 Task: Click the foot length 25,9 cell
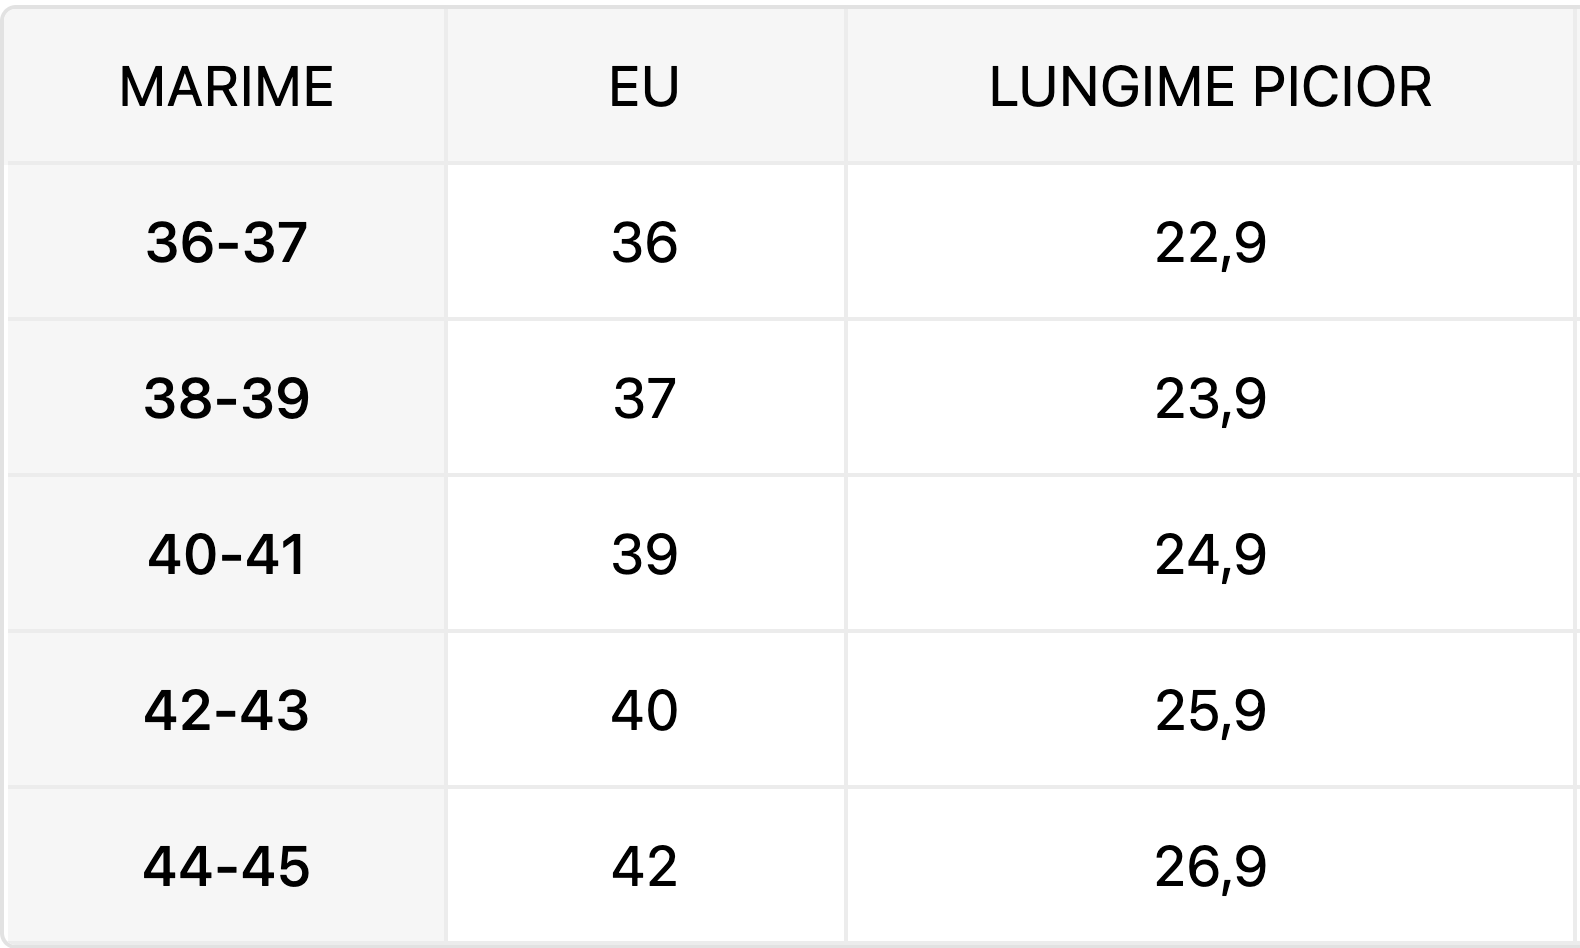1212,710
